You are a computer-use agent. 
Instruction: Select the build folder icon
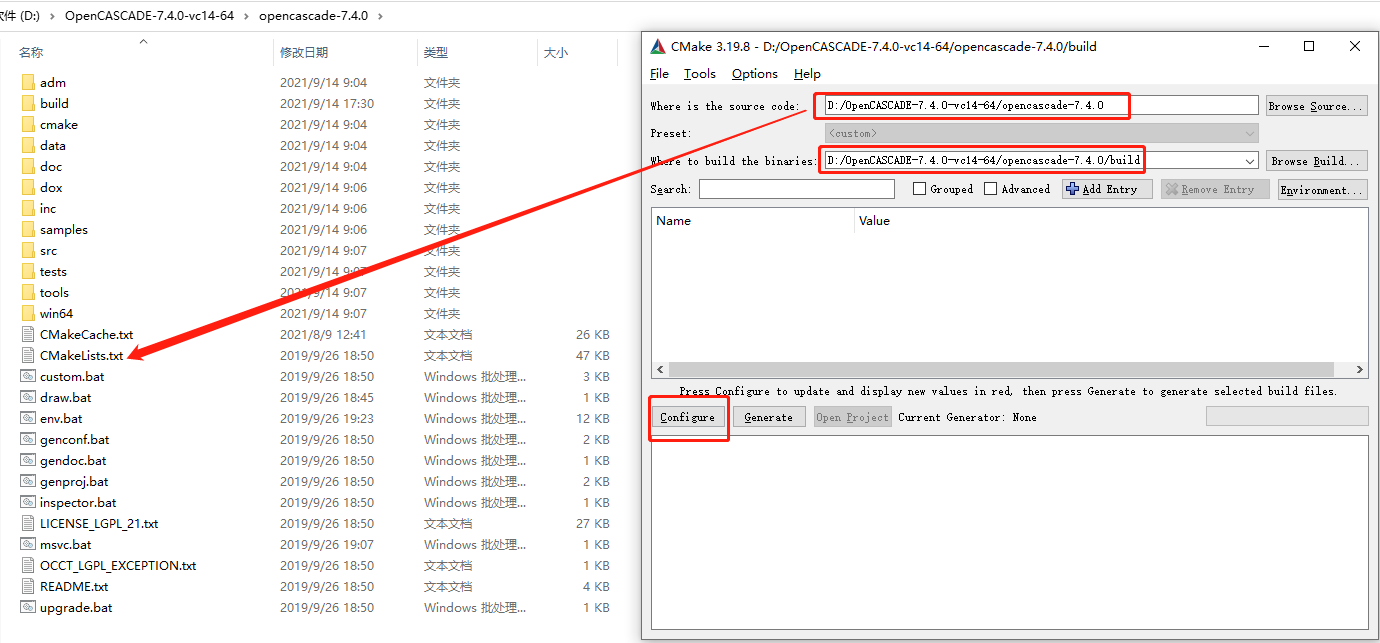click(x=28, y=103)
